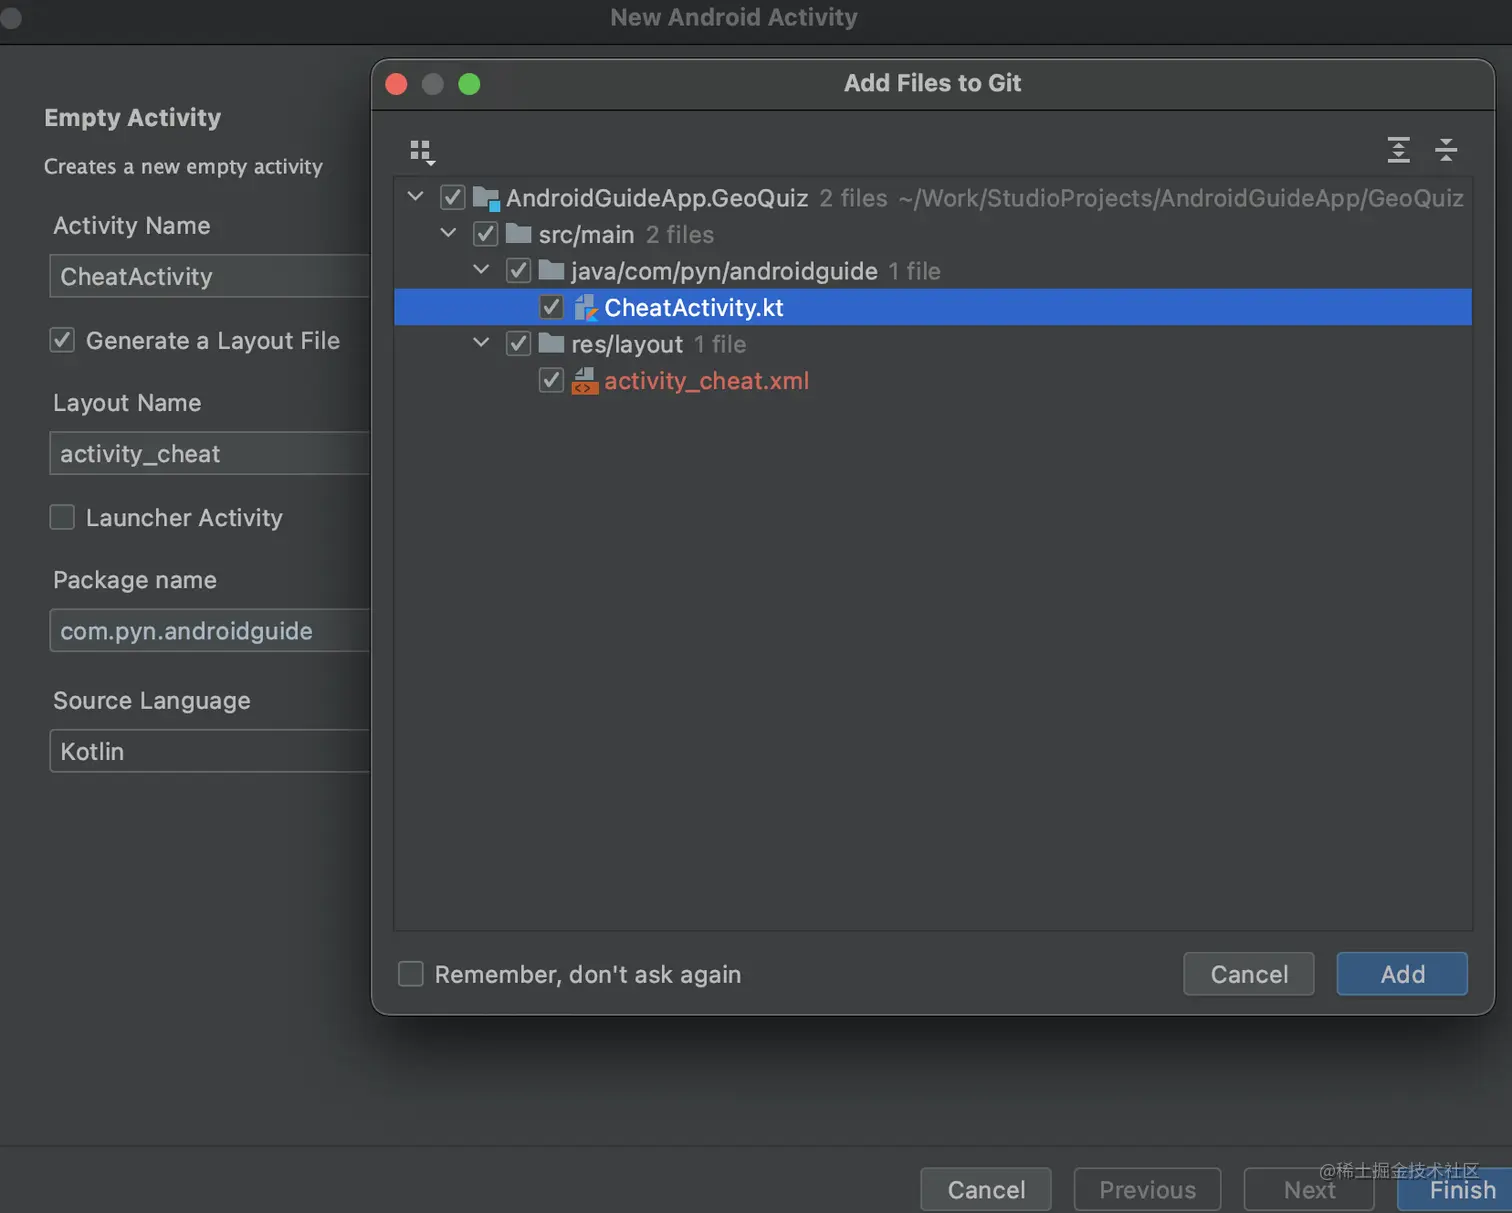The image size is (1512, 1213).
Task: Select the src/main row label
Action: tap(586, 235)
